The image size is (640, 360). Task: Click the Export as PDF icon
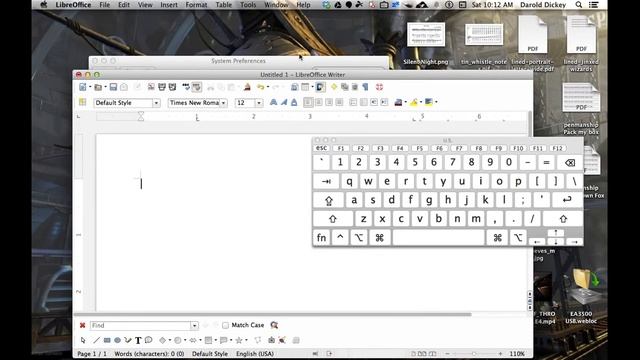151,87
